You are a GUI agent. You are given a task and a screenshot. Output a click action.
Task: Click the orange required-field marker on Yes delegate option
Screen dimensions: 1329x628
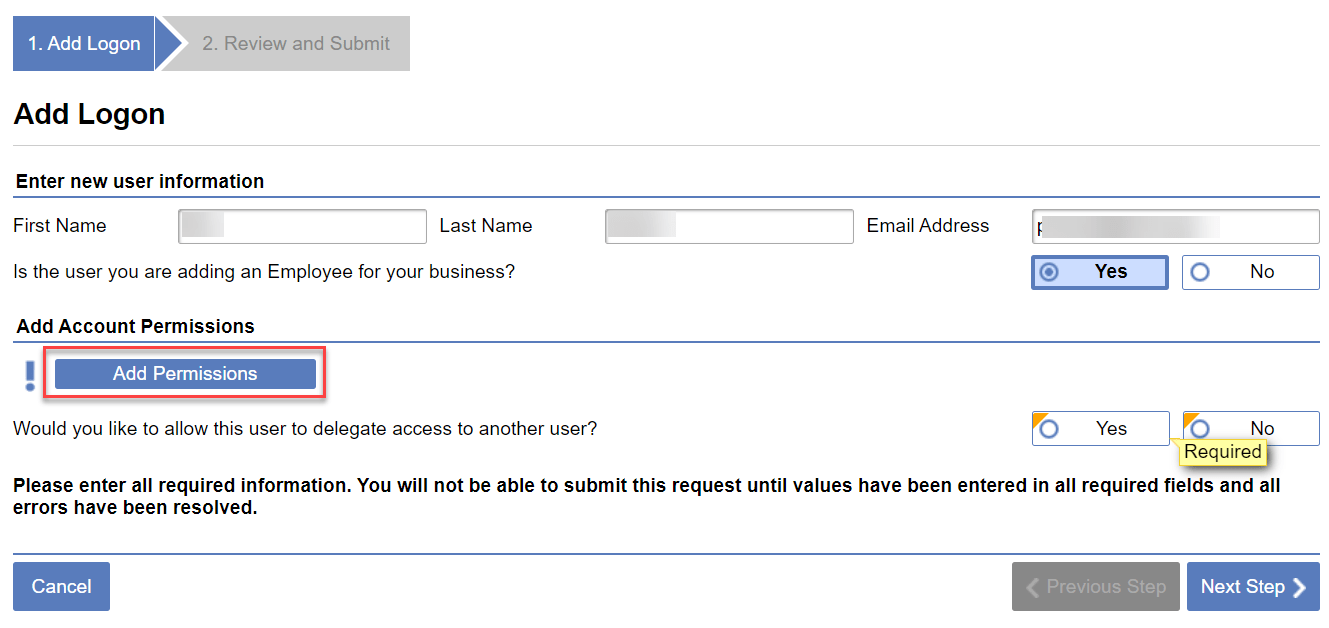(x=1039, y=417)
